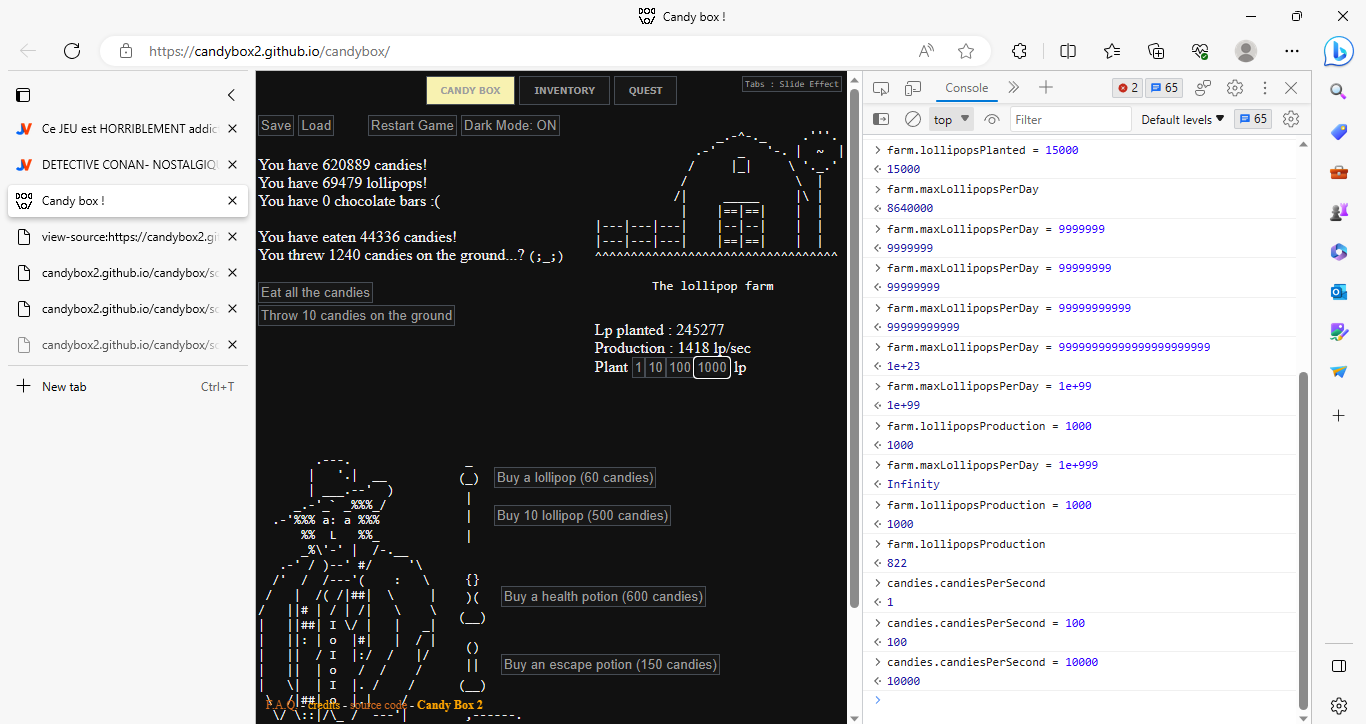Viewport: 1368px width, 724px height.
Task: Open Split screen icon
Action: [x=1068, y=51]
